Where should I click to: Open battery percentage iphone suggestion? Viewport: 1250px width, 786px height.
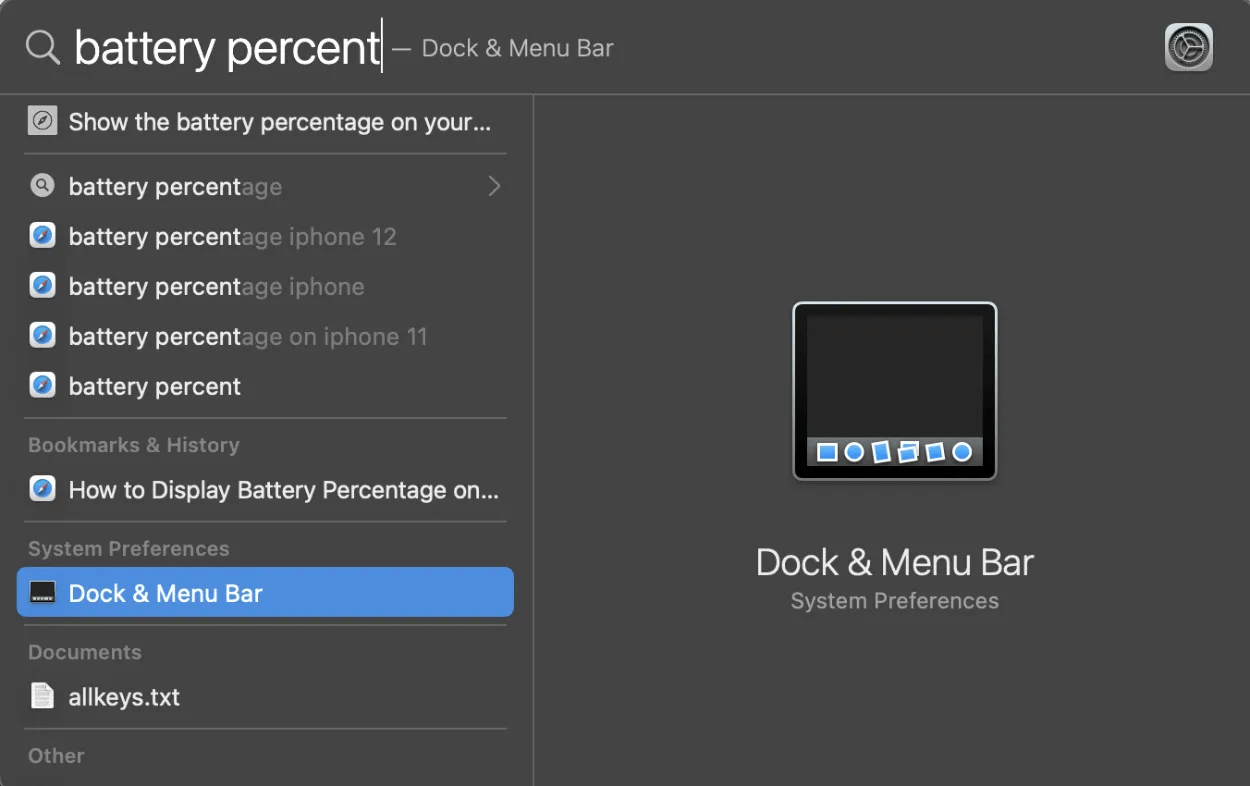(x=215, y=286)
